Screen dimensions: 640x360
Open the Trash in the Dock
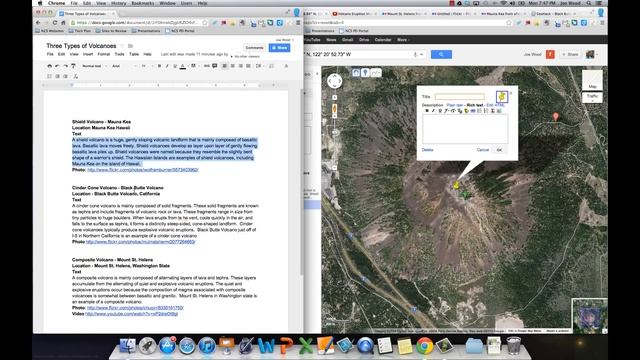(x=513, y=346)
